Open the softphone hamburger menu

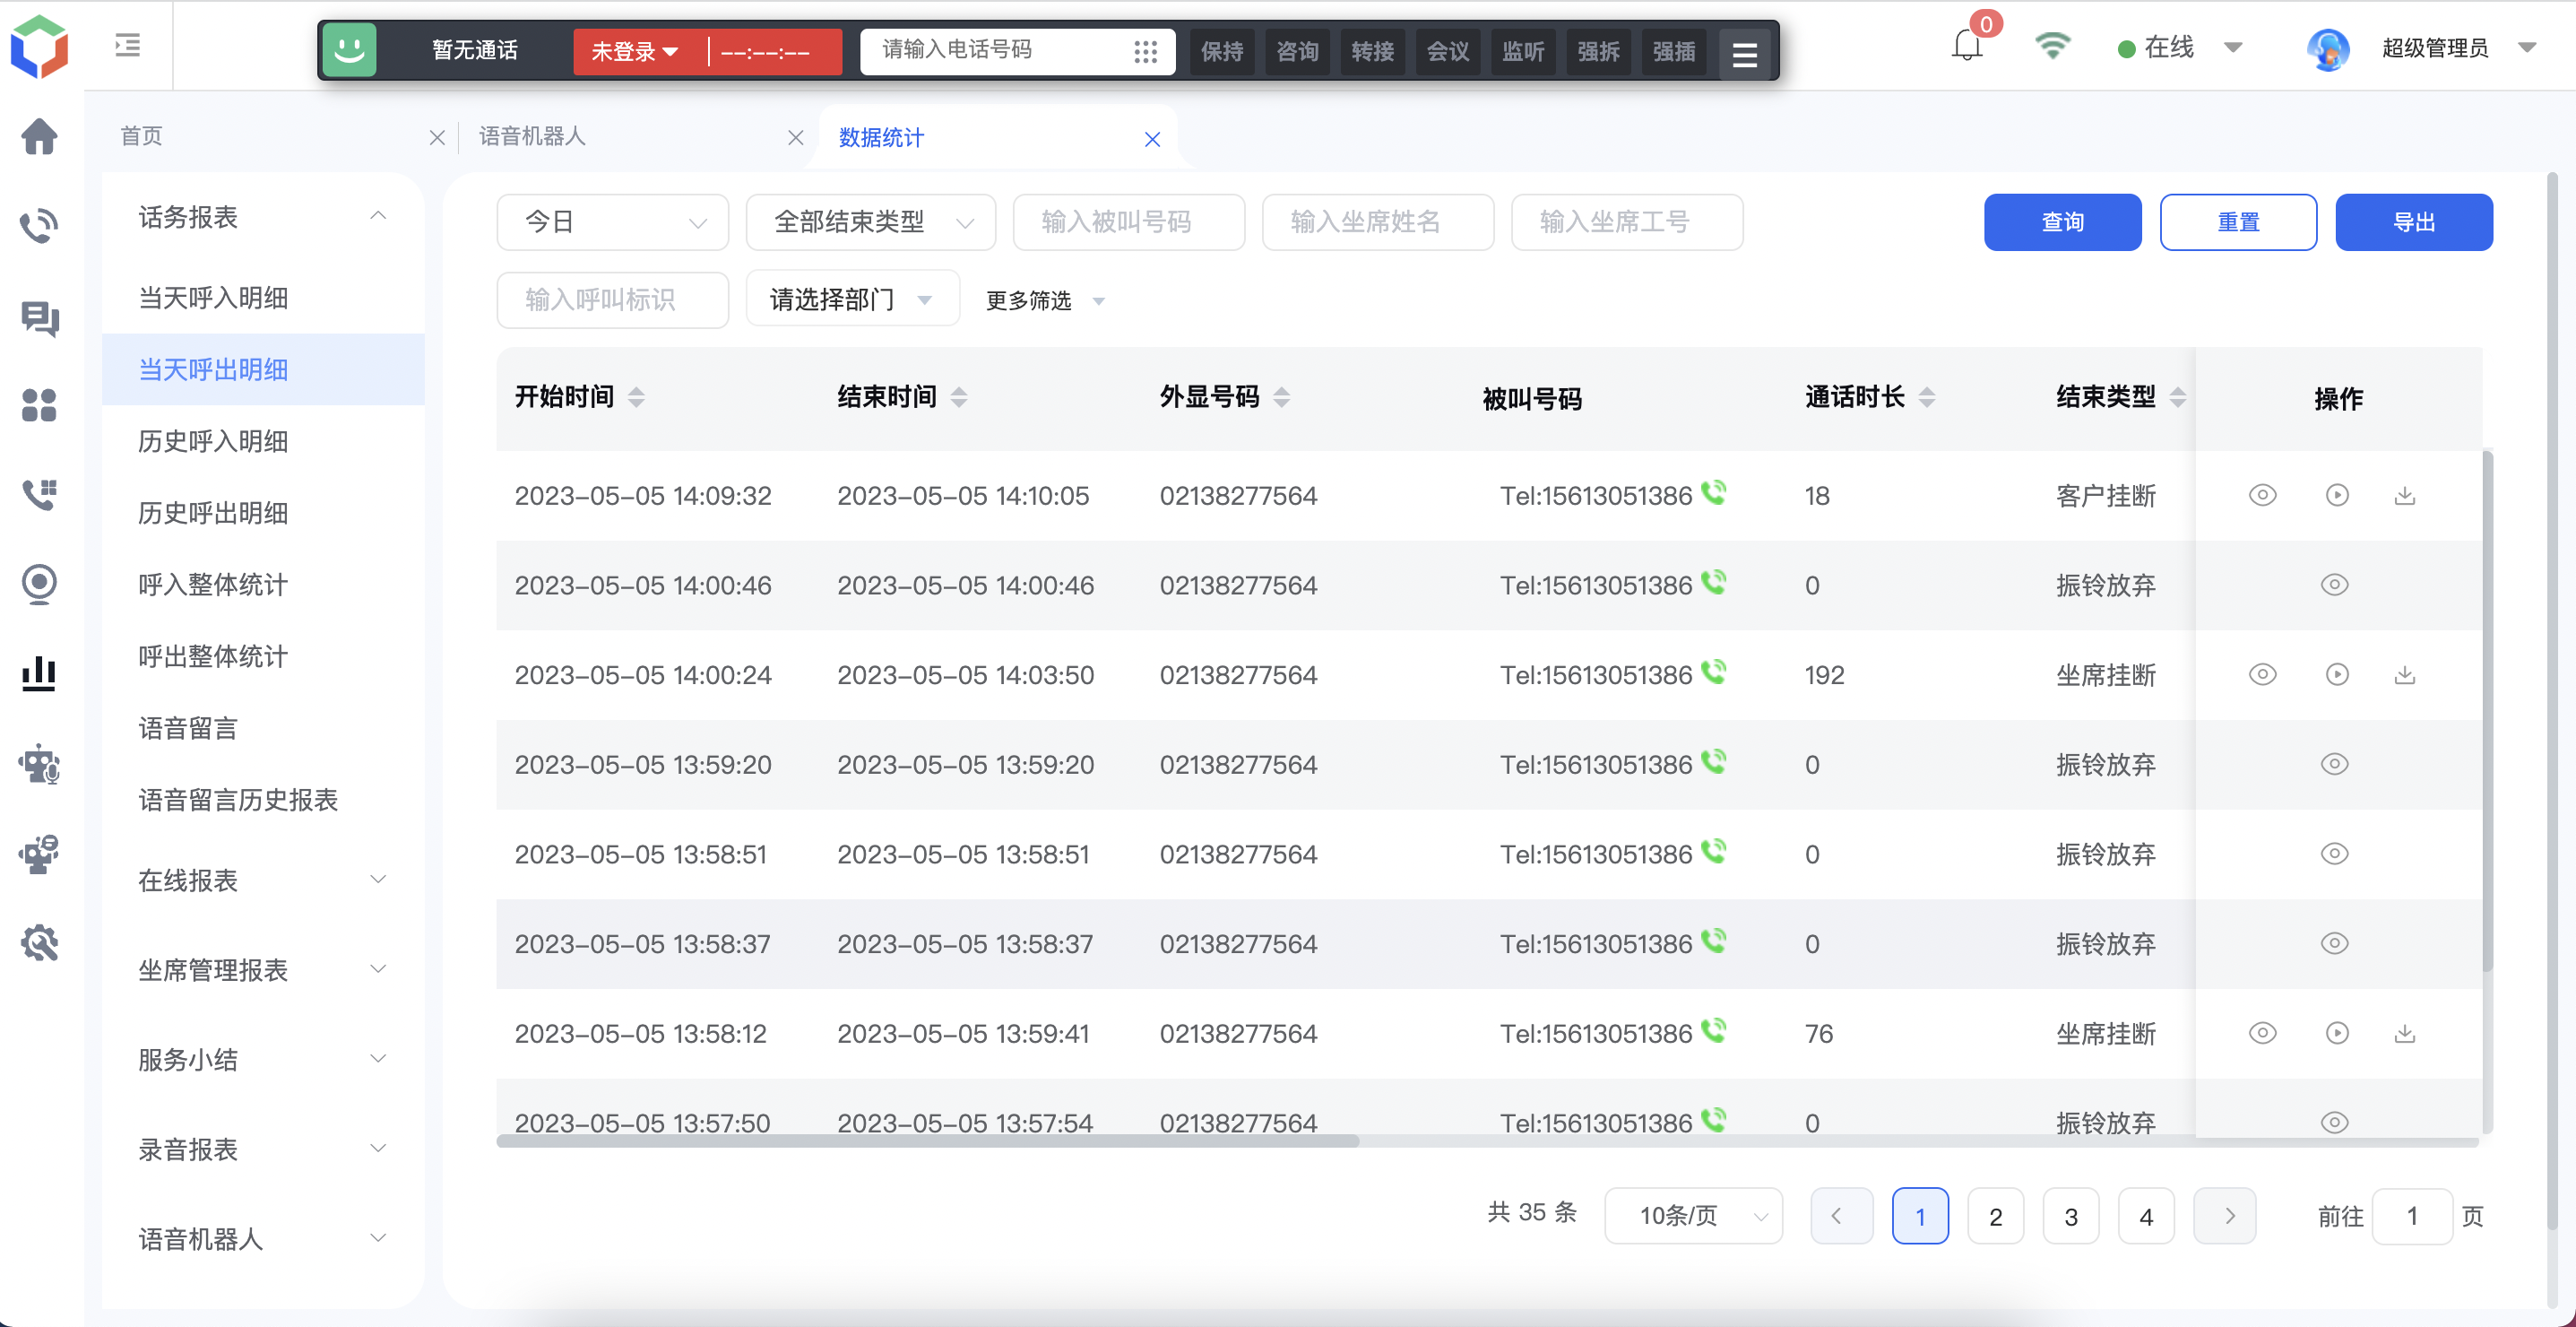coord(1745,54)
